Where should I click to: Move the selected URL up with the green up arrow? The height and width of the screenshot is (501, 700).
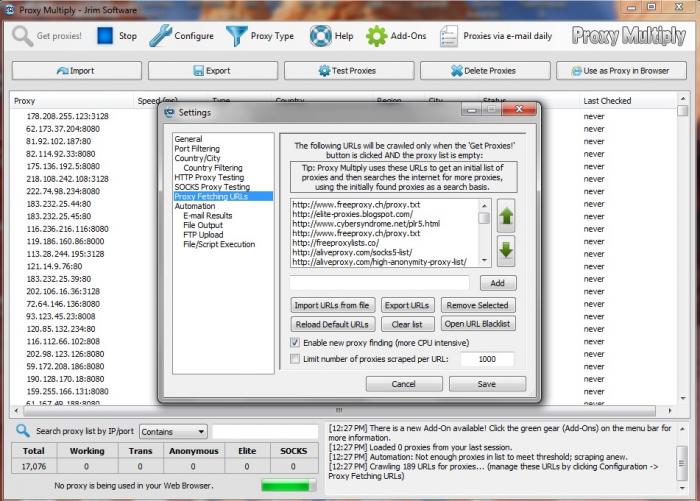[506, 216]
